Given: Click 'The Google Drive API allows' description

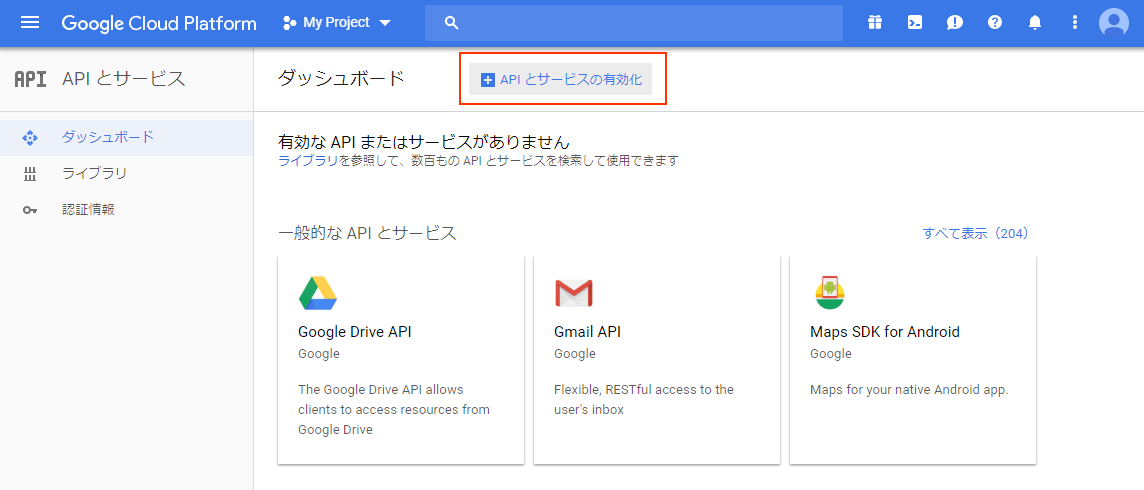Looking at the screenshot, I should 394,409.
